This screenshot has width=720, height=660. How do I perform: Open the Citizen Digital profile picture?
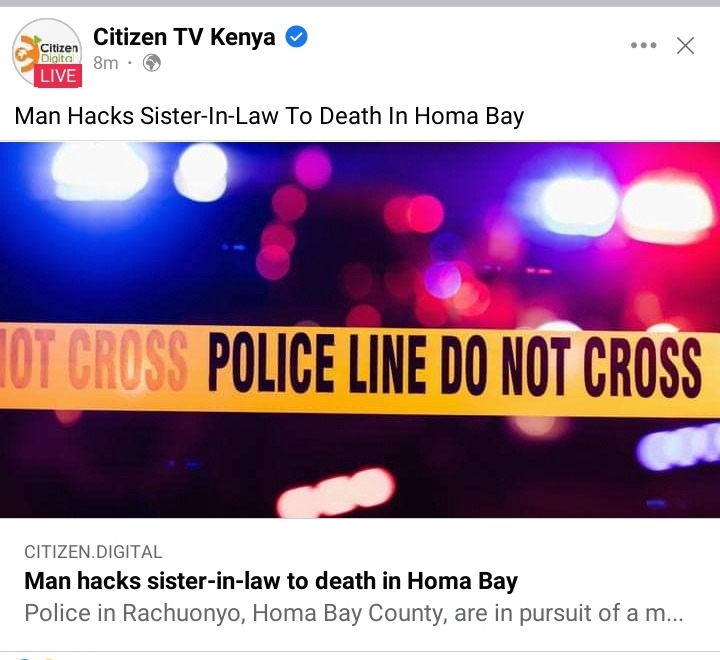point(47,52)
